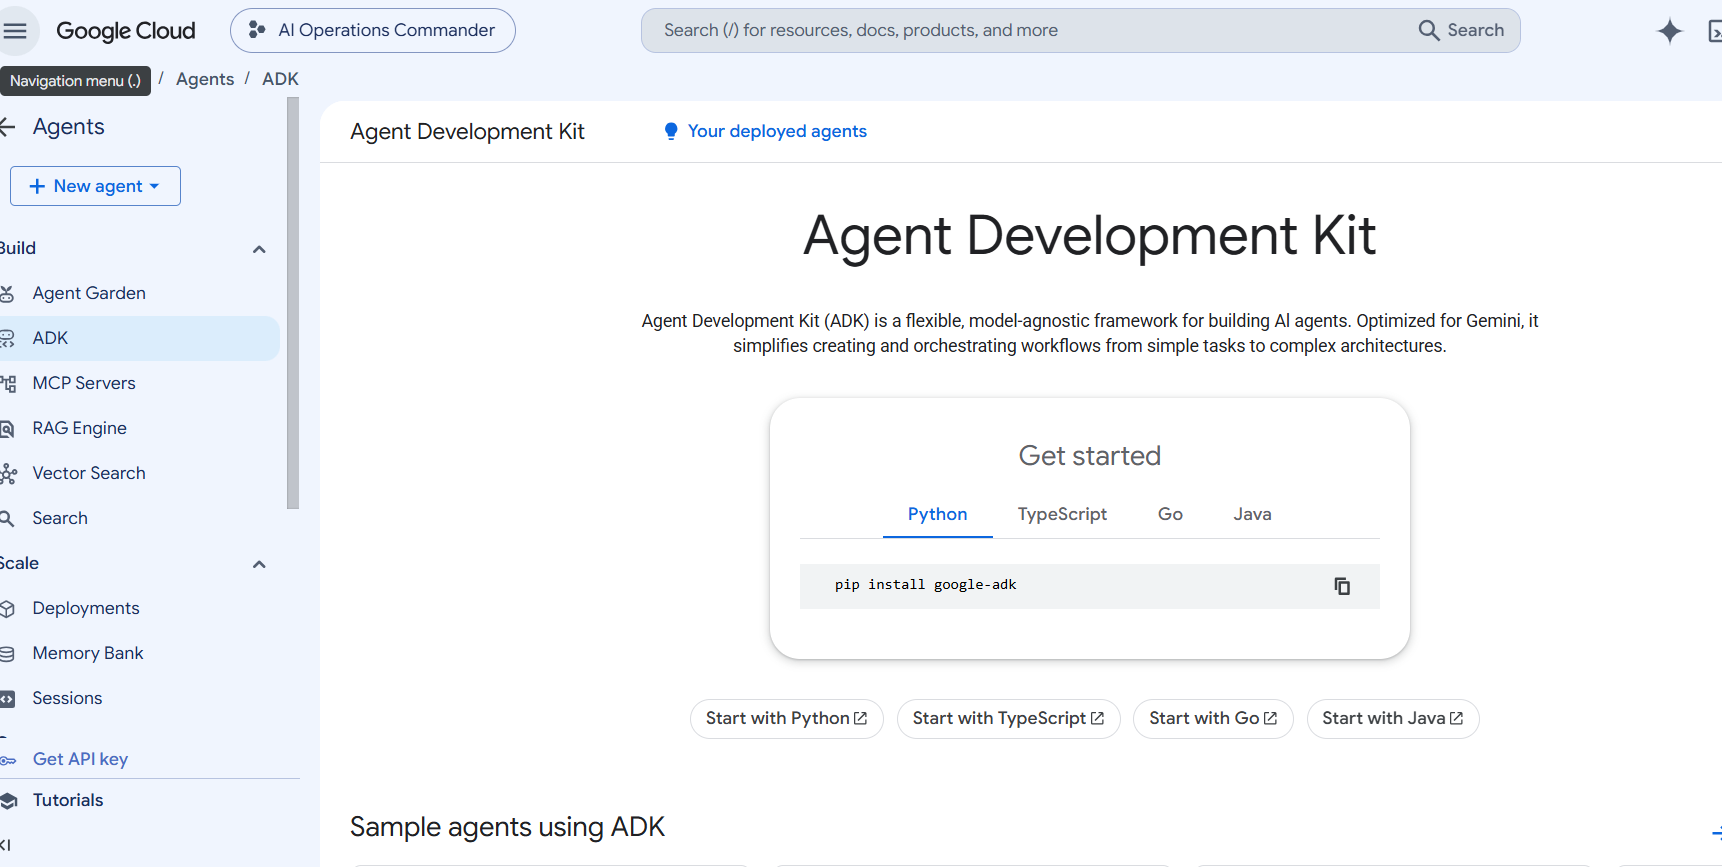This screenshot has width=1722, height=867.
Task: Click the Tutorials graduation cap icon
Action: tap(9, 800)
